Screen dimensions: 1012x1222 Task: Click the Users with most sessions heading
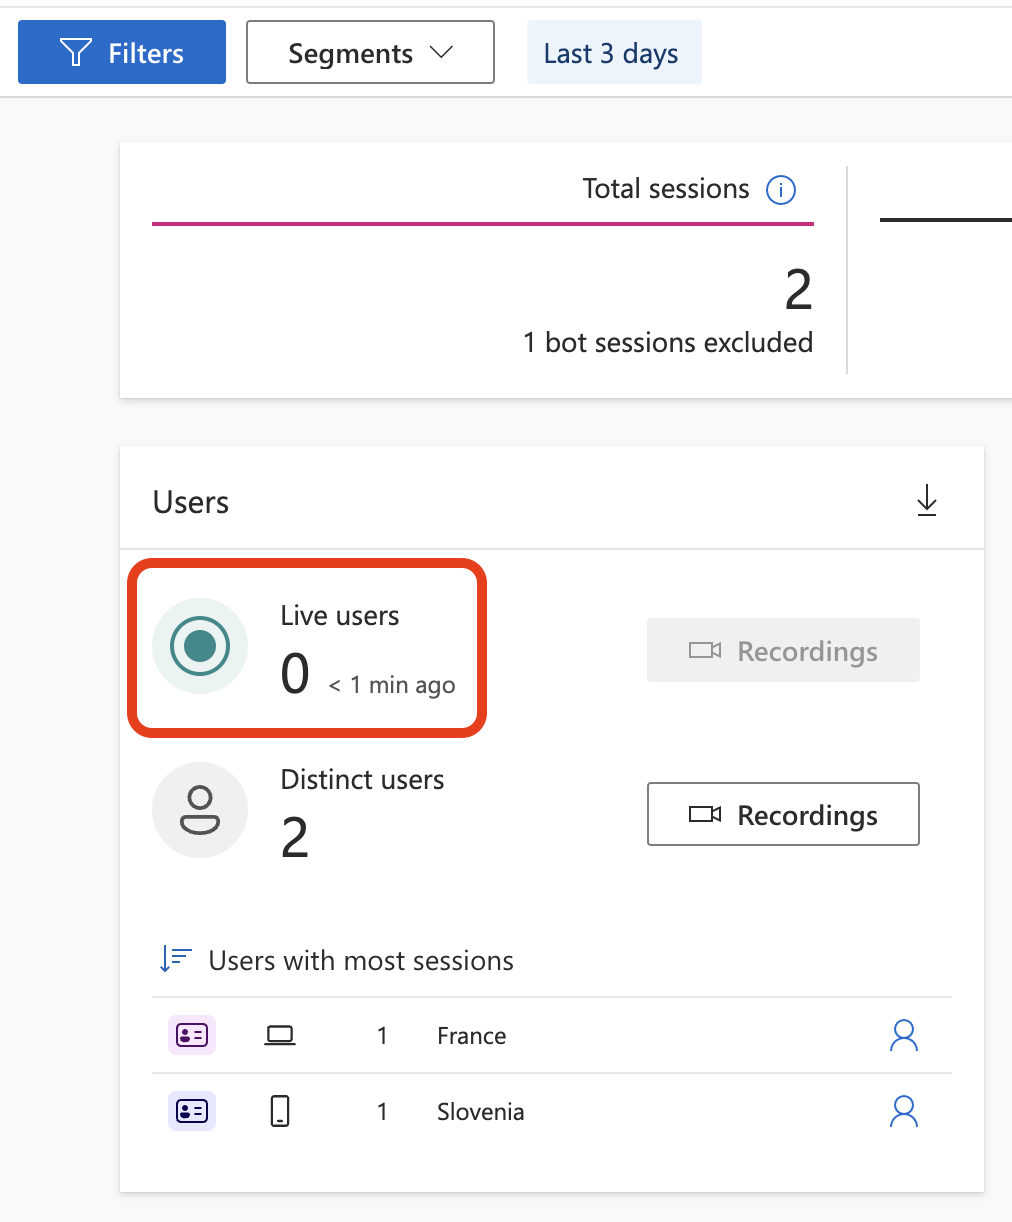tap(361, 961)
